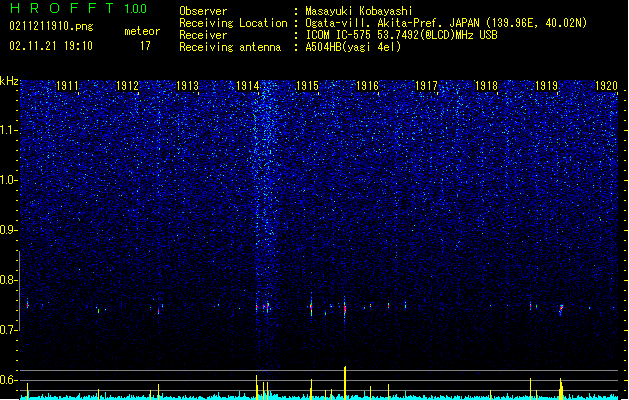Select the 1918 time marker label
This screenshot has width=629, height=400.
(x=486, y=86)
